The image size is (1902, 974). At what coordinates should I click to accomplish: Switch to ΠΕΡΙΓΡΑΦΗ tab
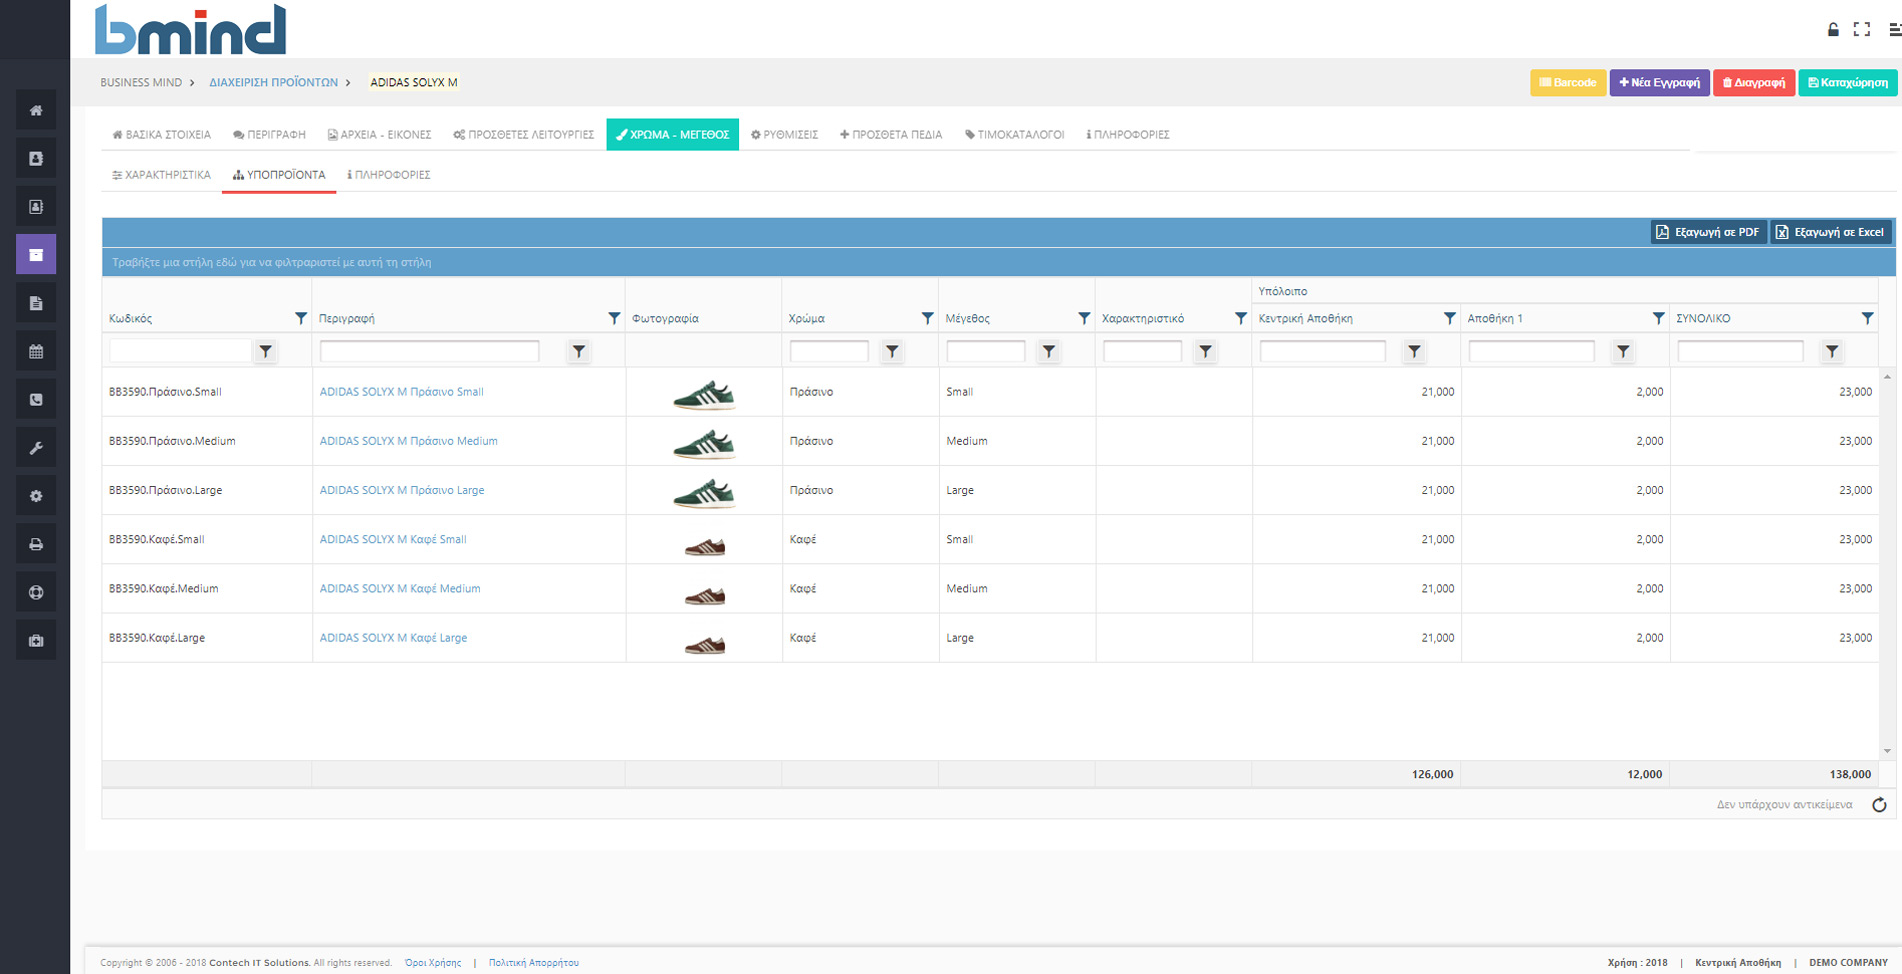tap(269, 134)
